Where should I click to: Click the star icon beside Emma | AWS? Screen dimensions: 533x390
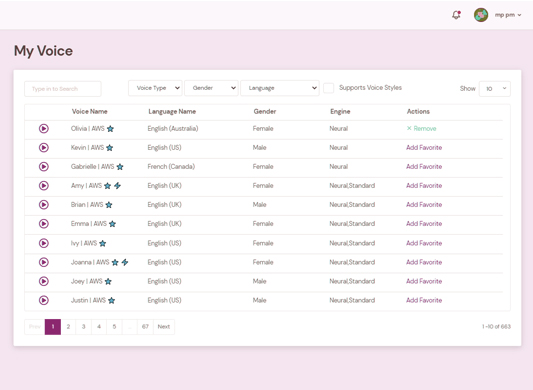click(112, 224)
